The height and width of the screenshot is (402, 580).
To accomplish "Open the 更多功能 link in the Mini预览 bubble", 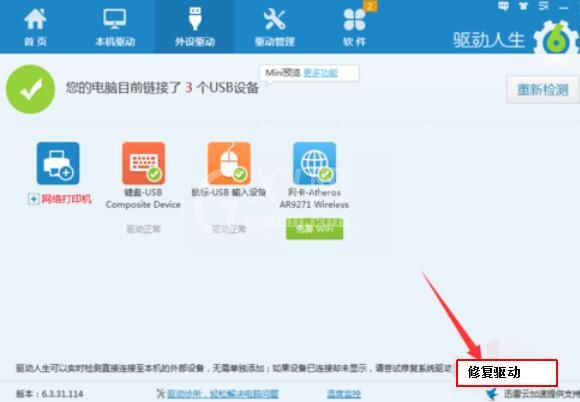I will (320, 72).
